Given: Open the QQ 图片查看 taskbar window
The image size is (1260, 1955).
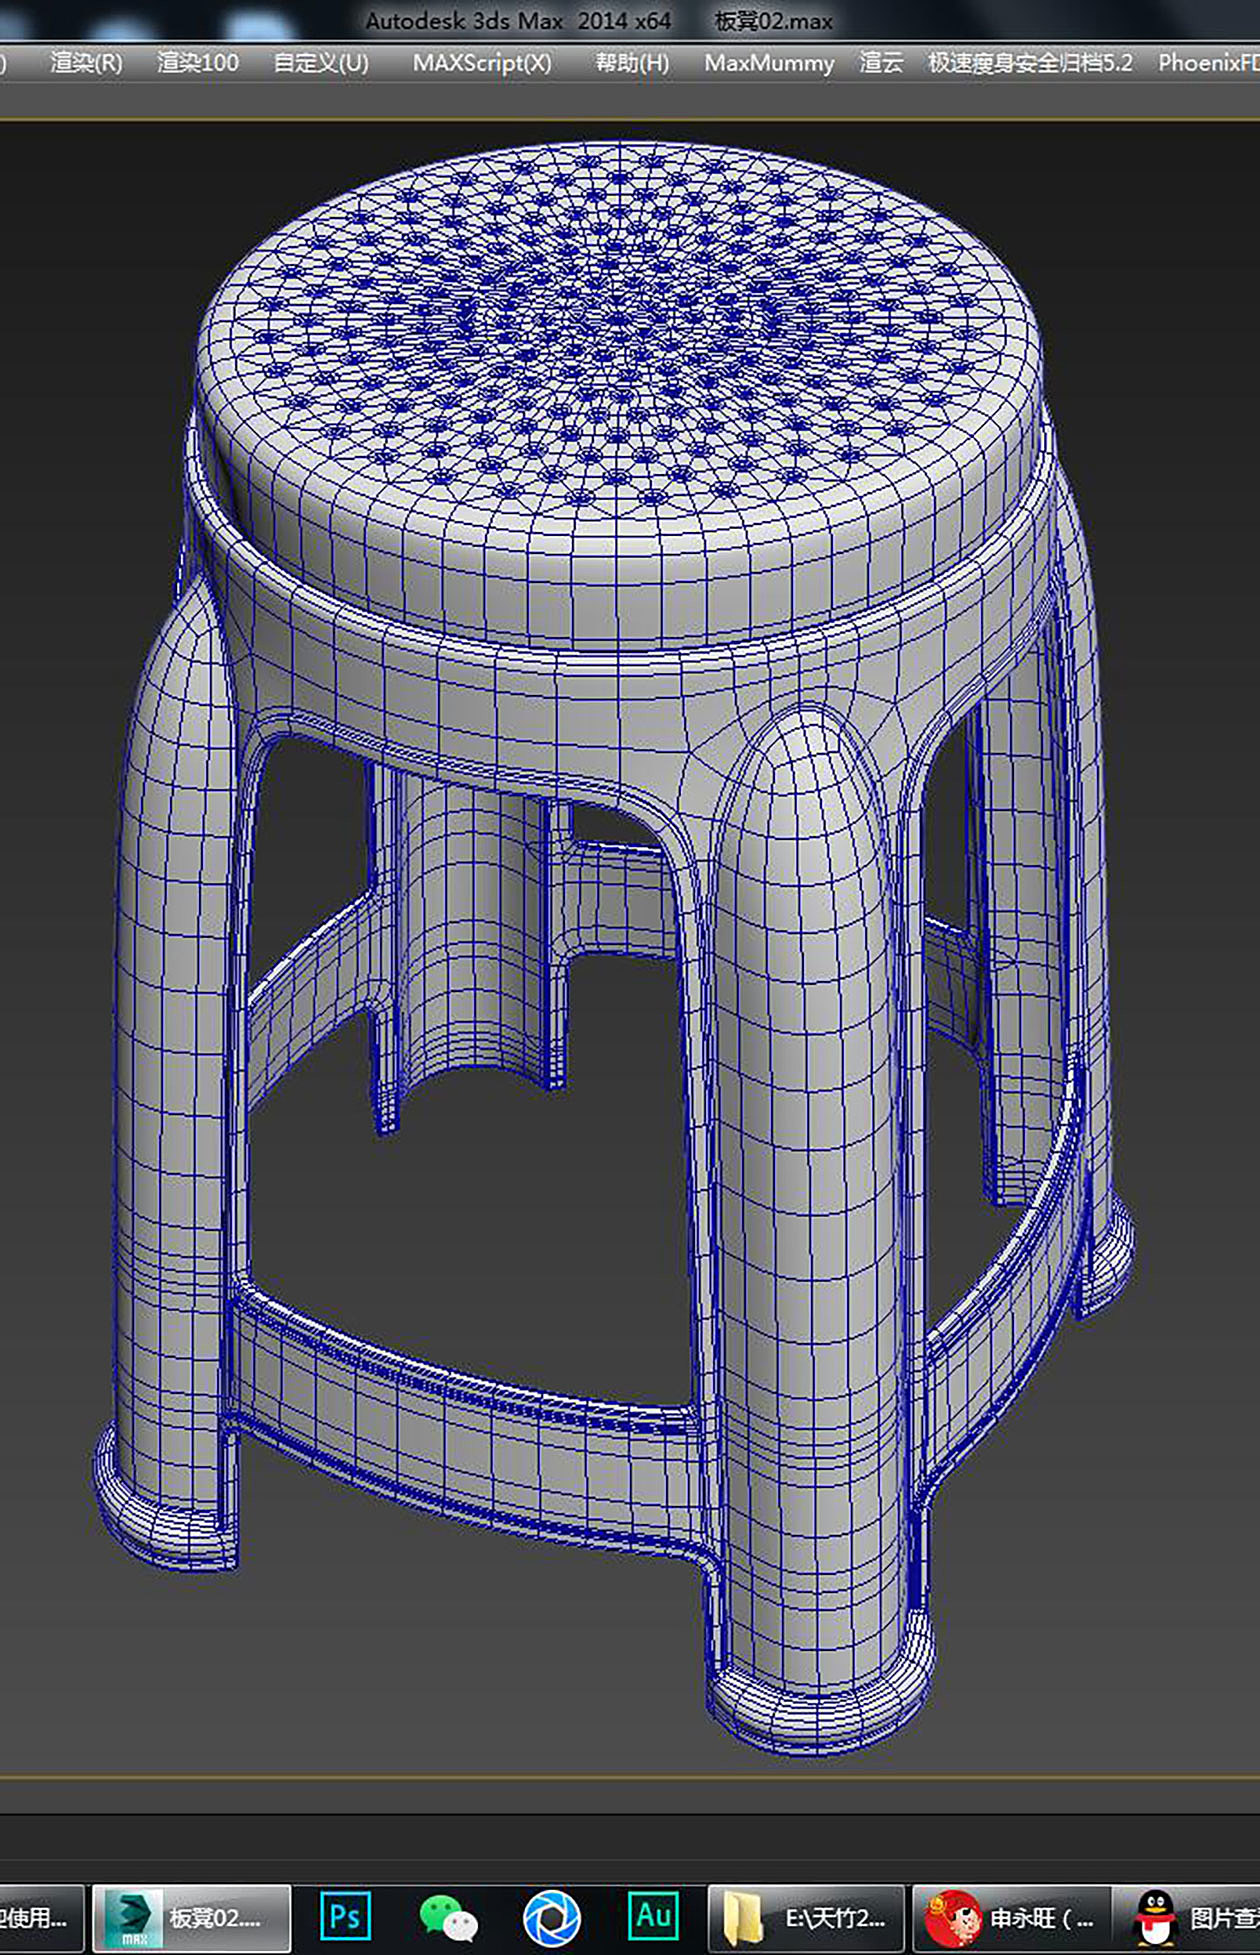Looking at the screenshot, I should [1188, 1918].
